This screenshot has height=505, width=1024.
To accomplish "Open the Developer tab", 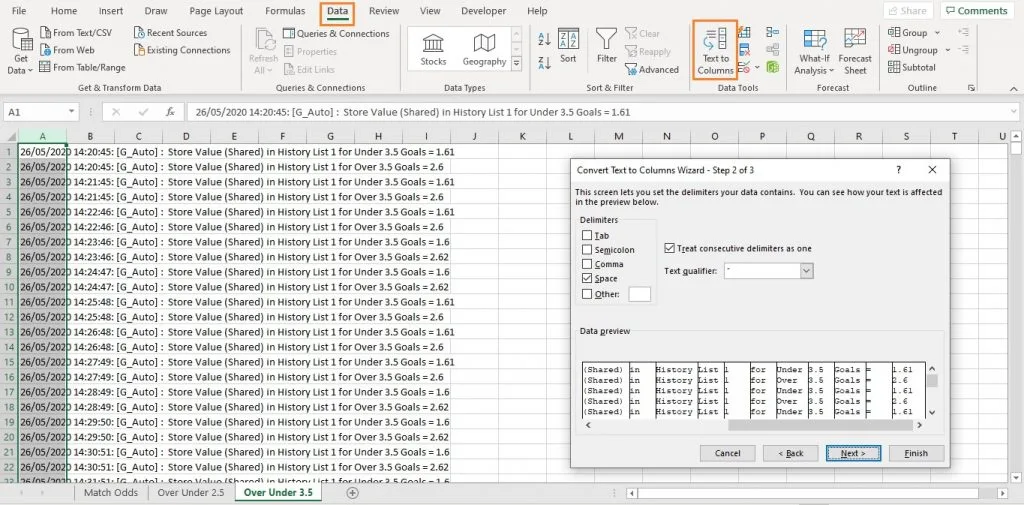I will pos(483,11).
